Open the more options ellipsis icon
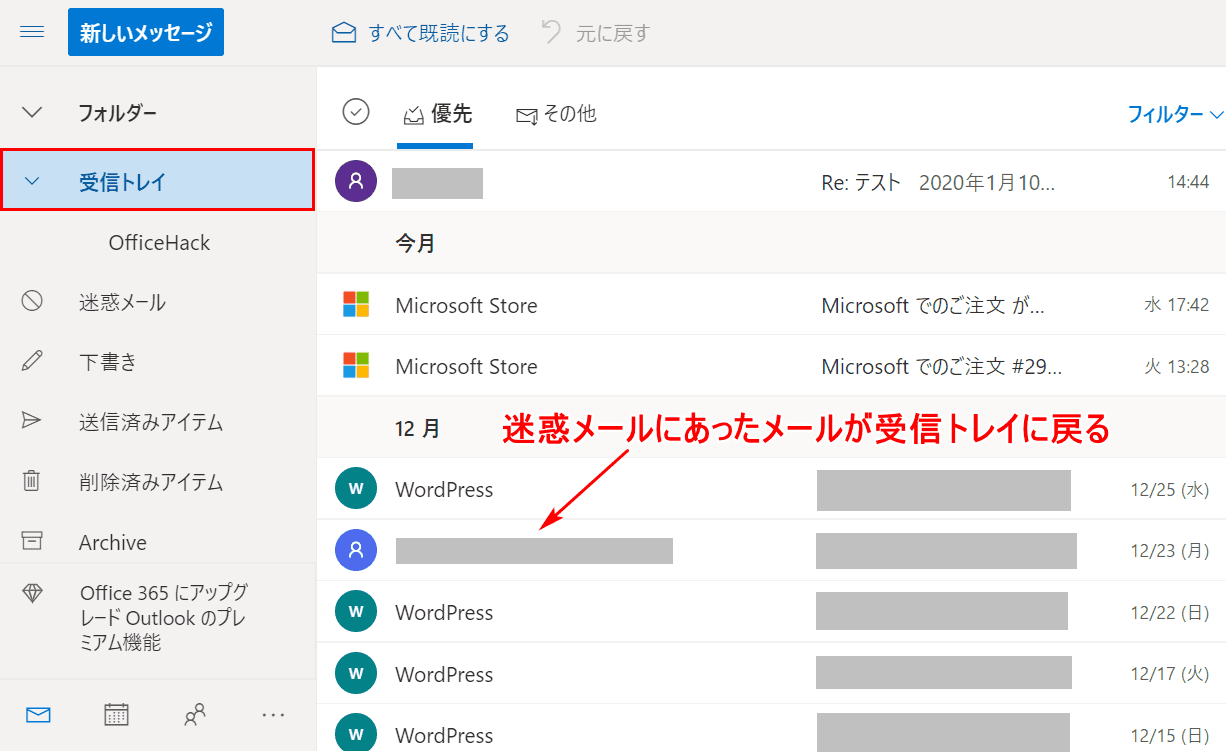The width and height of the screenshot is (1226, 752). pyautogui.click(x=273, y=714)
